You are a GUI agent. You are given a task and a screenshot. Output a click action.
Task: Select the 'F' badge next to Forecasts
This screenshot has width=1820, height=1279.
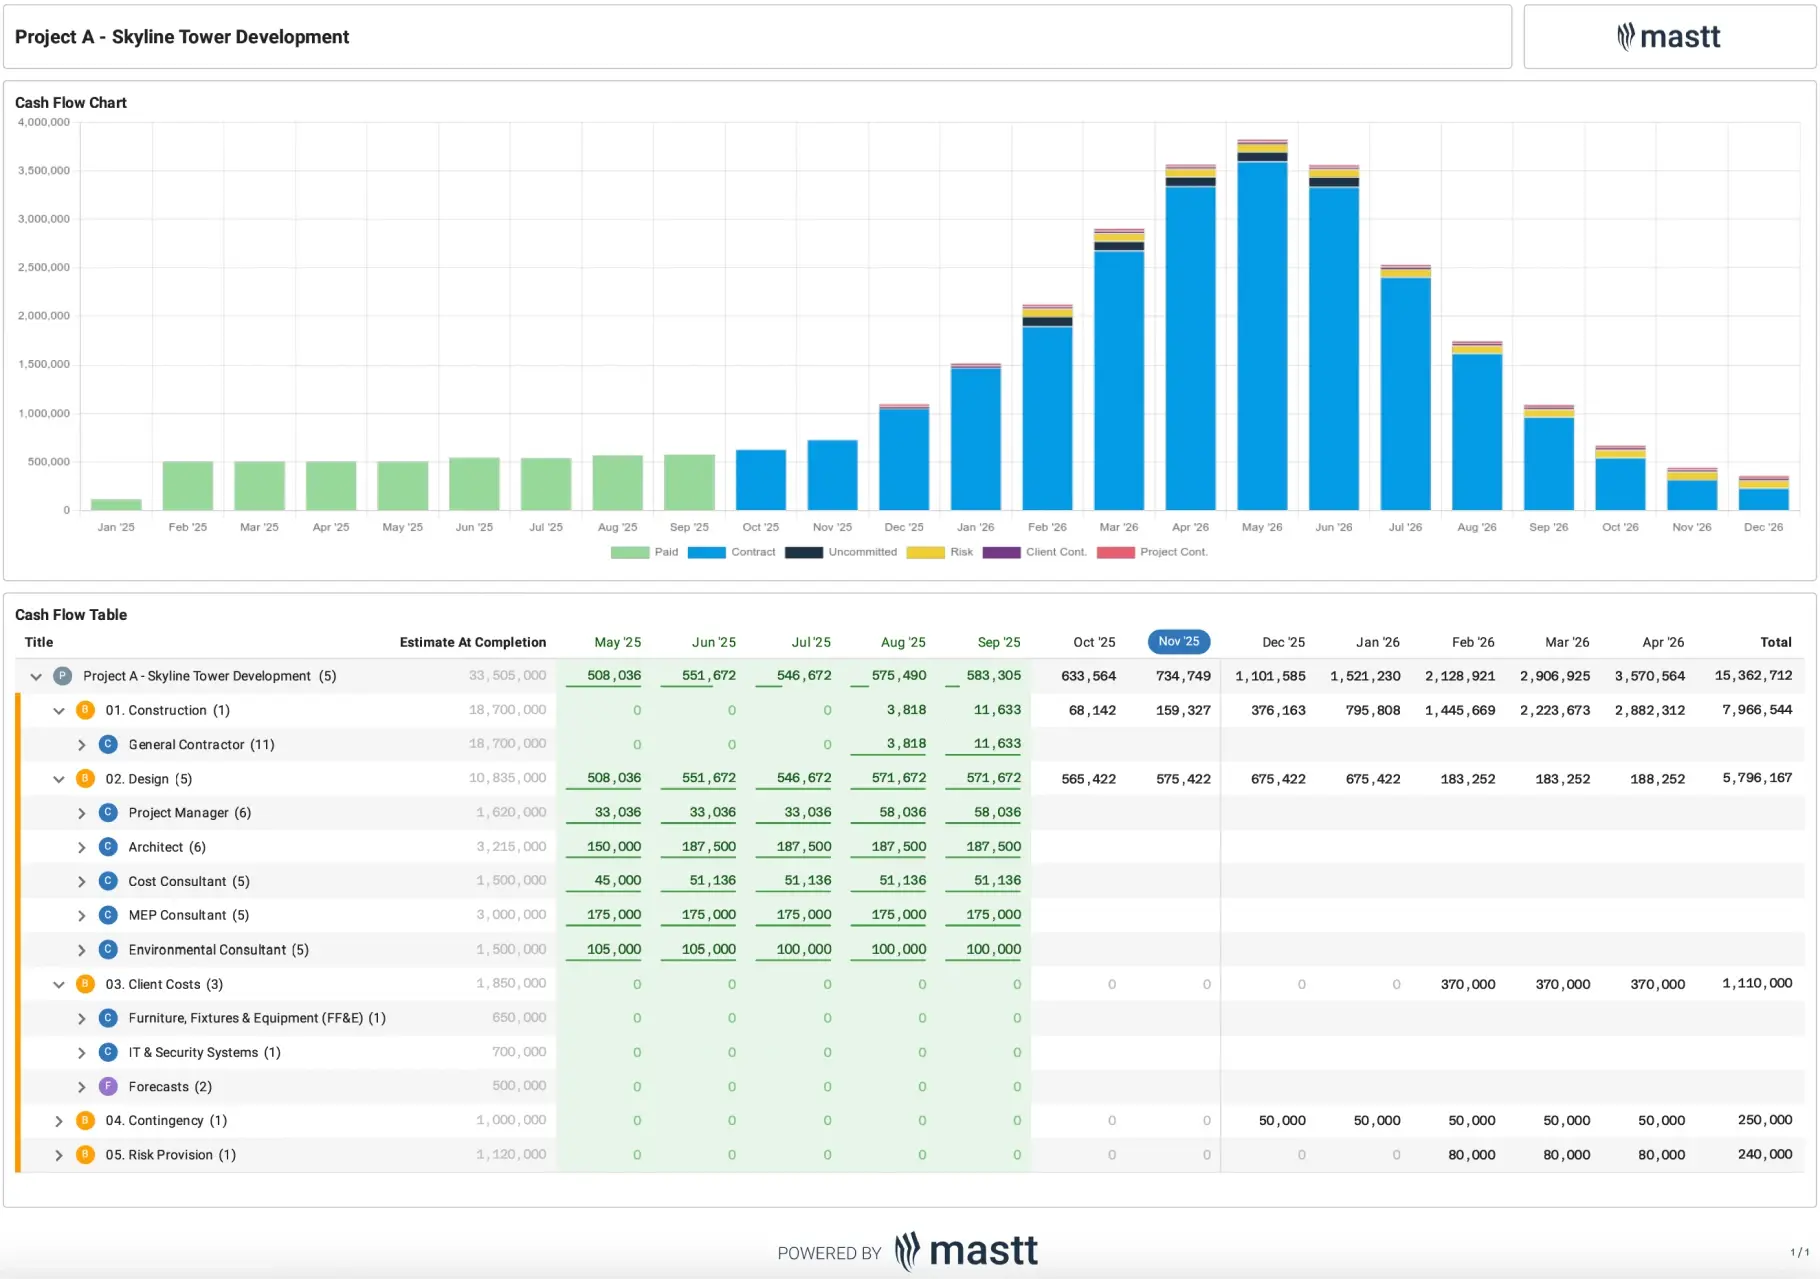click(x=107, y=1086)
